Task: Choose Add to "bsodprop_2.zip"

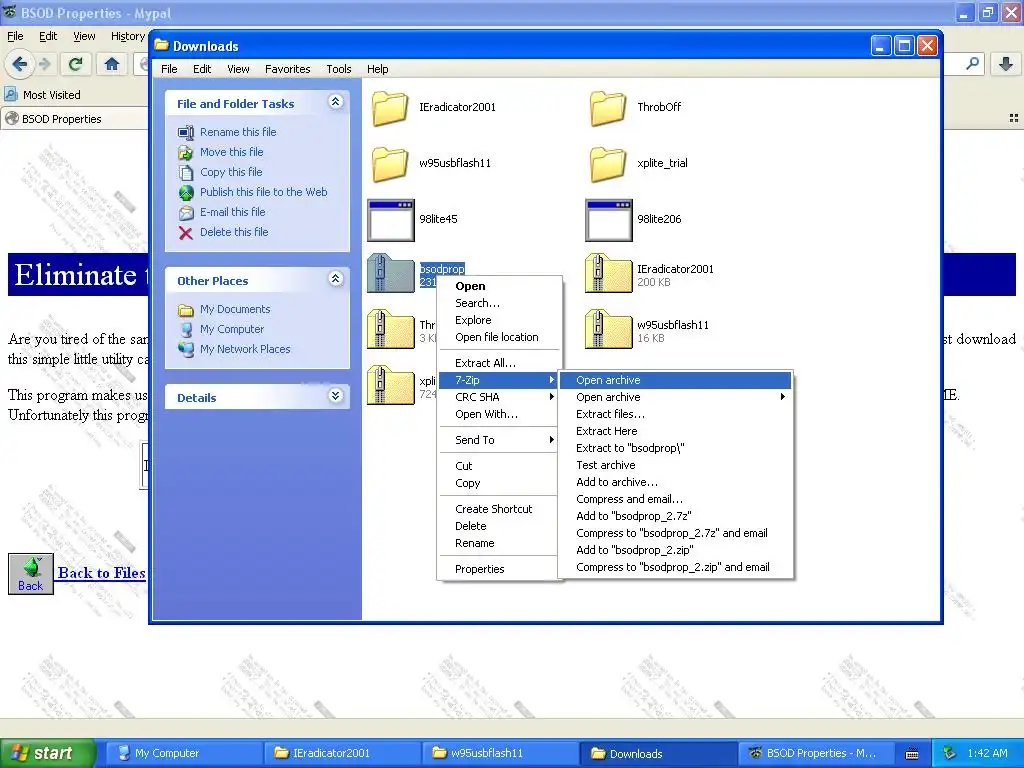Action: pyautogui.click(x=676, y=550)
